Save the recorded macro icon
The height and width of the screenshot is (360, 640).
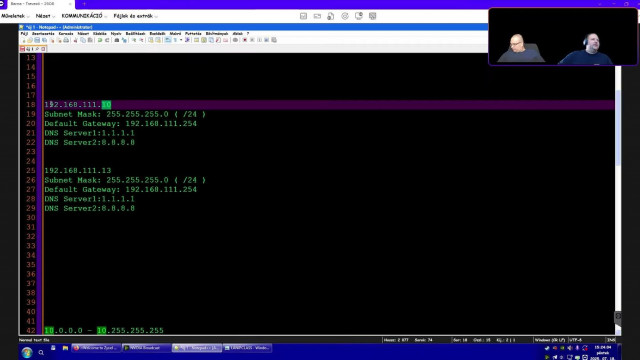274,40
